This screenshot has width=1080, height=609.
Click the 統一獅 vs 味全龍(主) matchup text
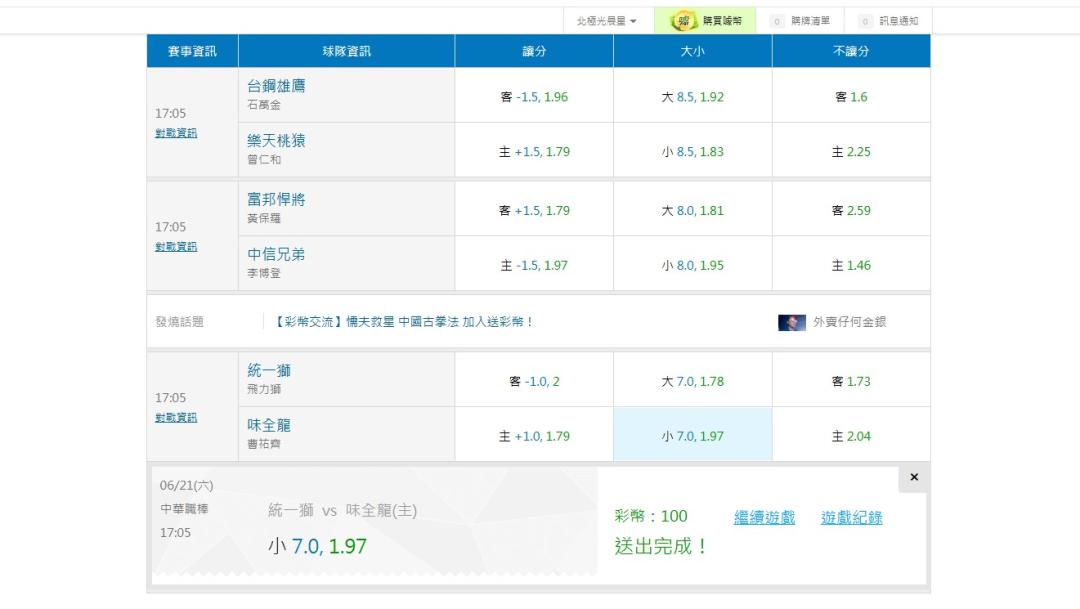pyautogui.click(x=342, y=510)
